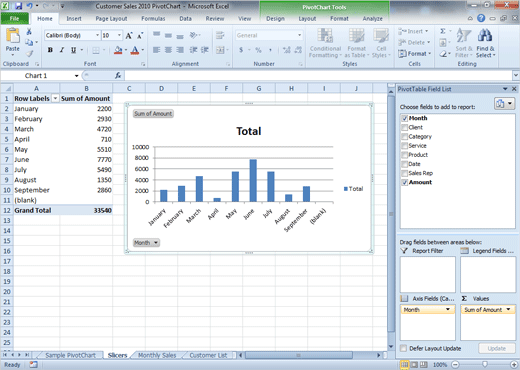Click the column A header

36,88
